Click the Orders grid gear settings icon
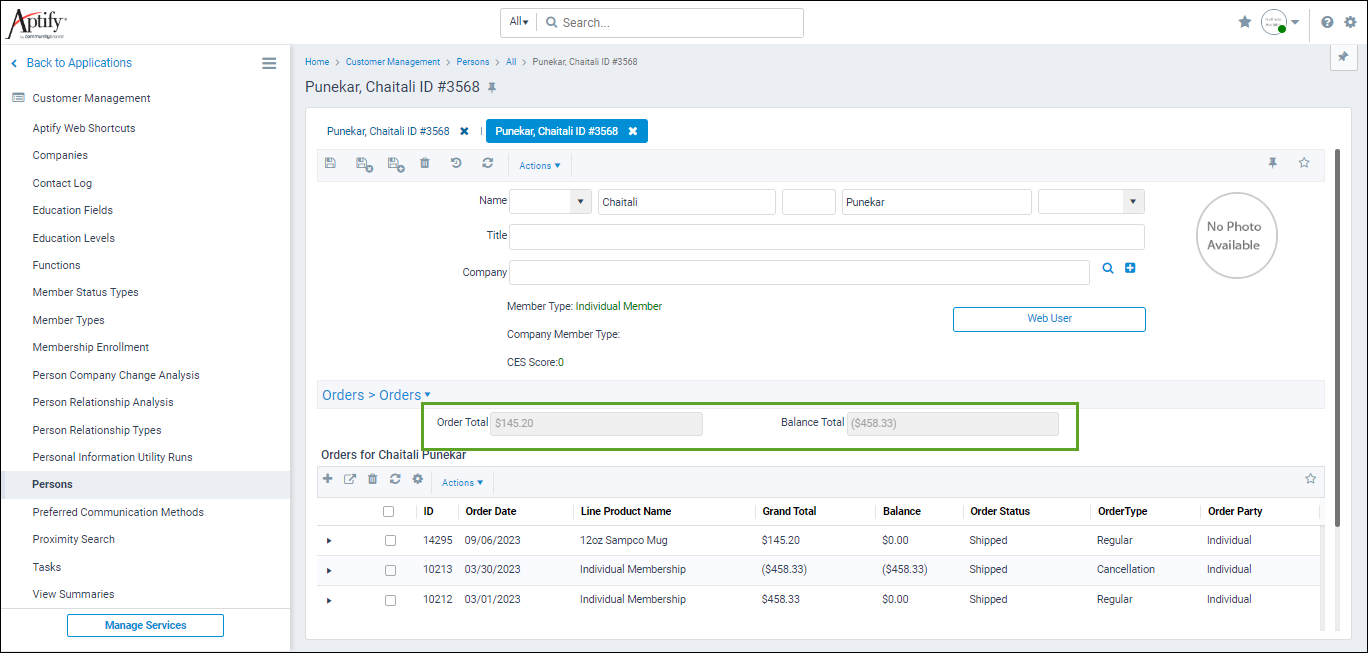 pyautogui.click(x=418, y=479)
